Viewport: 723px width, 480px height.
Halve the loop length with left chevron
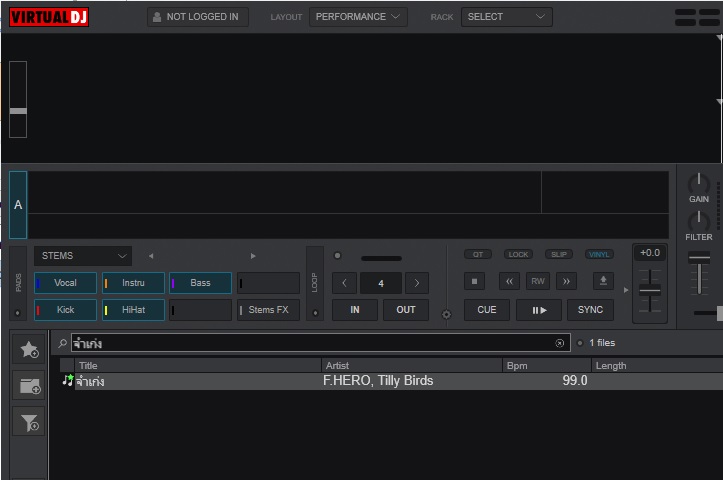[x=344, y=283]
